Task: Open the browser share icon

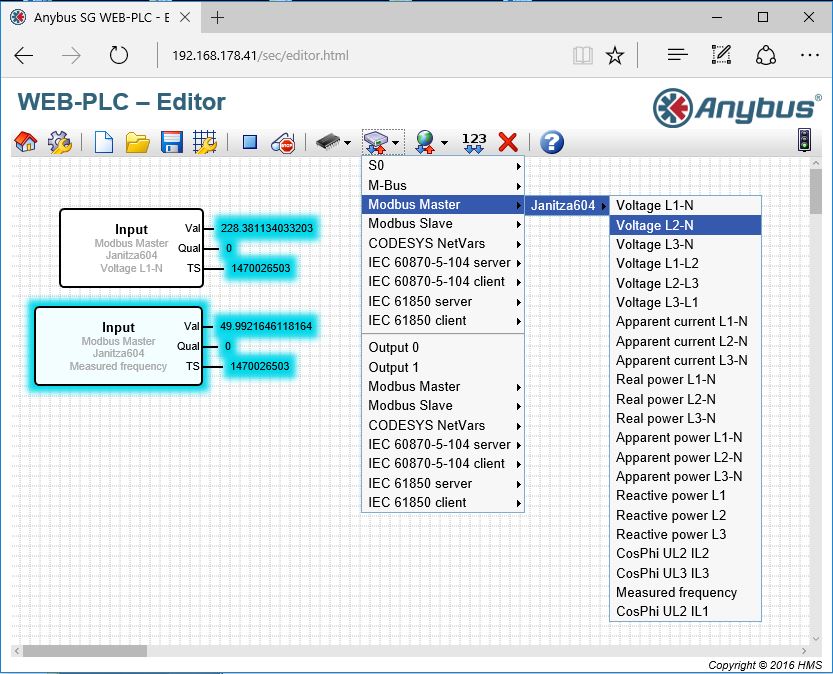Action: [x=766, y=55]
